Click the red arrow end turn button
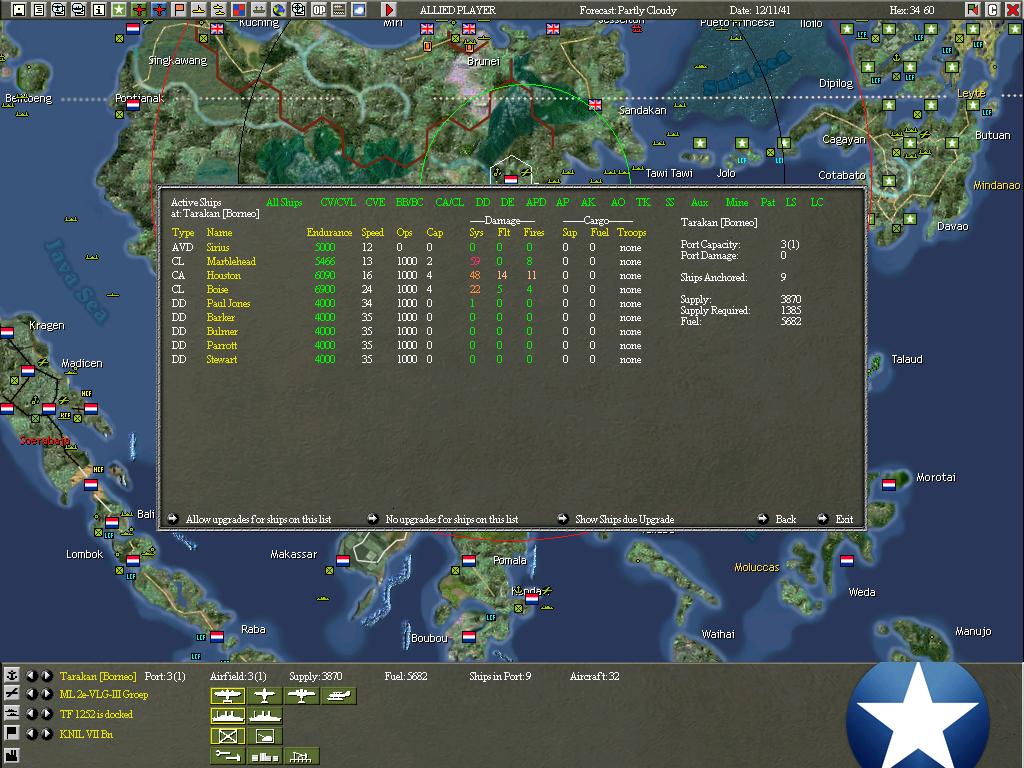The height and width of the screenshot is (768, 1024). tap(389, 9)
